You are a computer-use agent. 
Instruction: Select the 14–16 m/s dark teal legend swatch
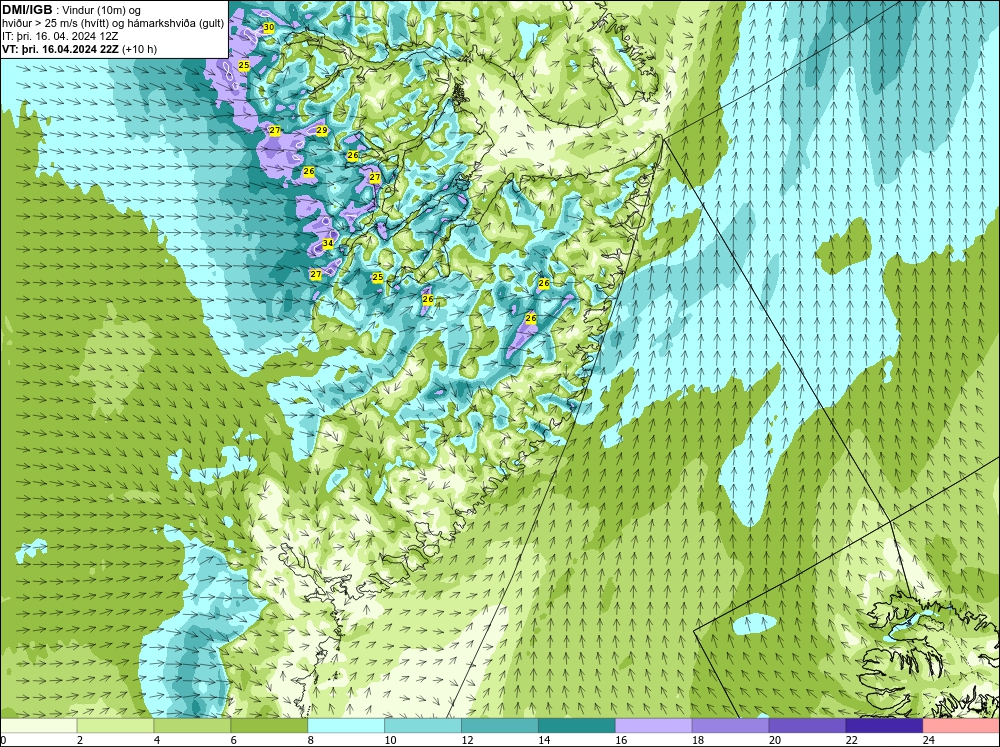coord(577,725)
